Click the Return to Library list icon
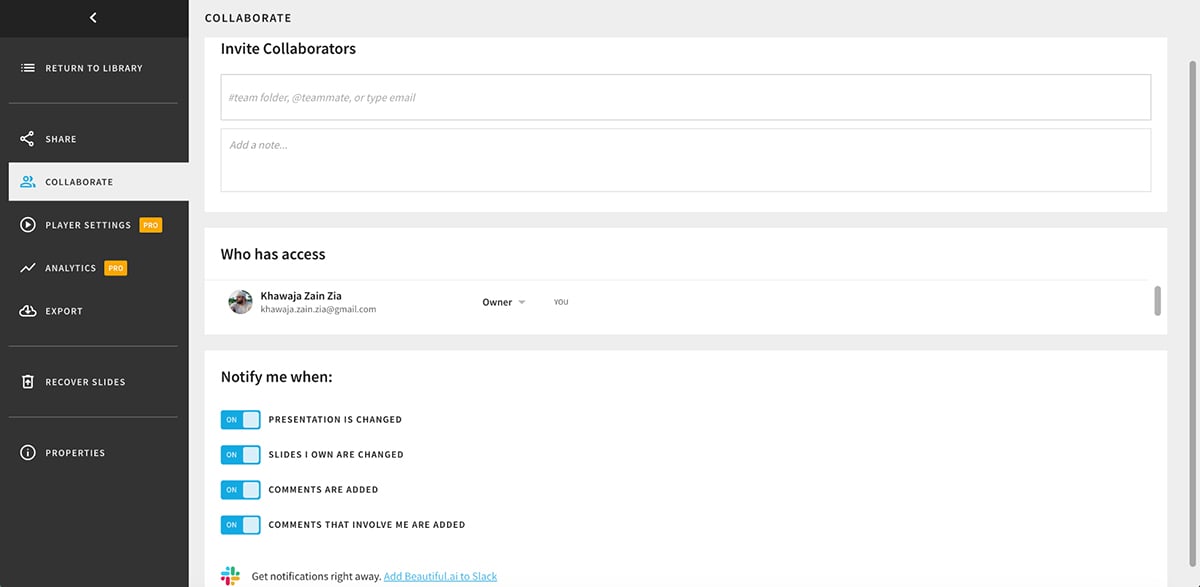 click(28, 68)
